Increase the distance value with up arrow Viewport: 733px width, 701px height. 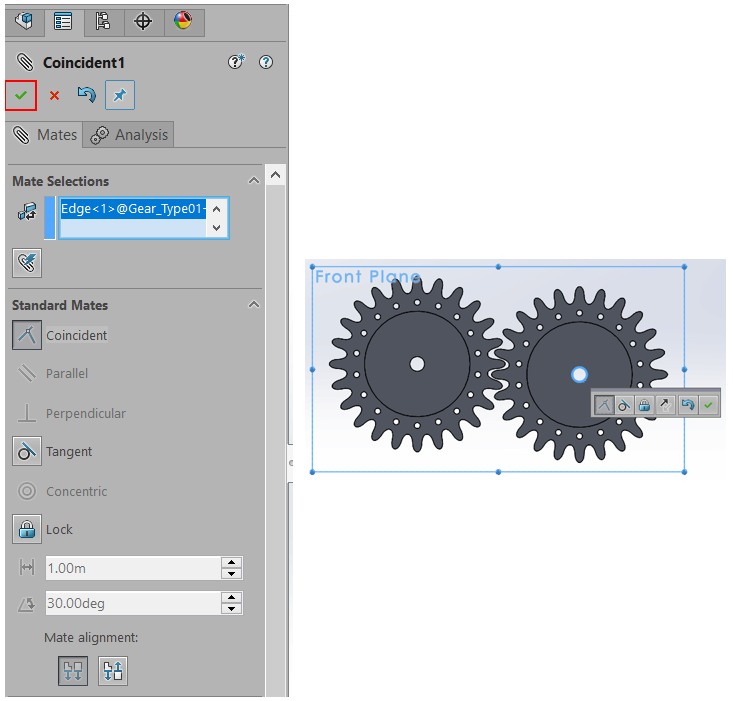pos(231,562)
